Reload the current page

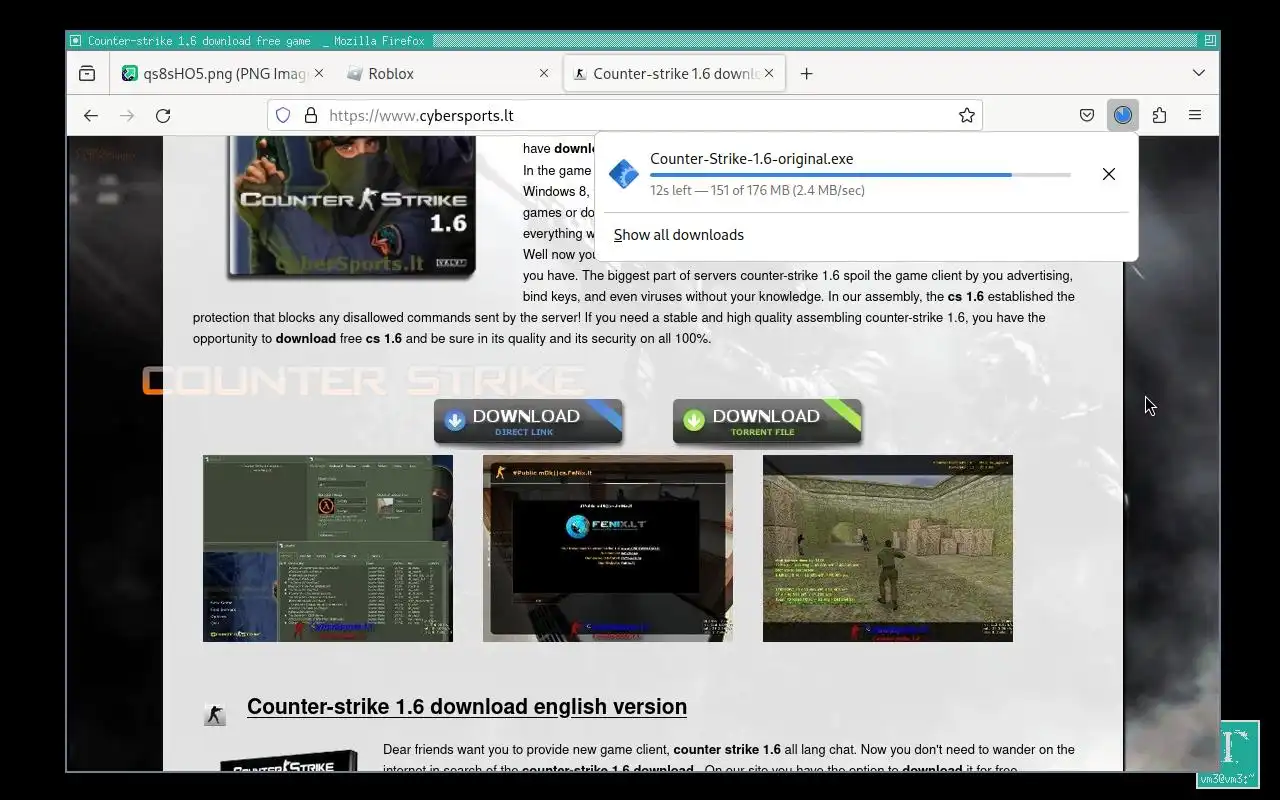[163, 115]
